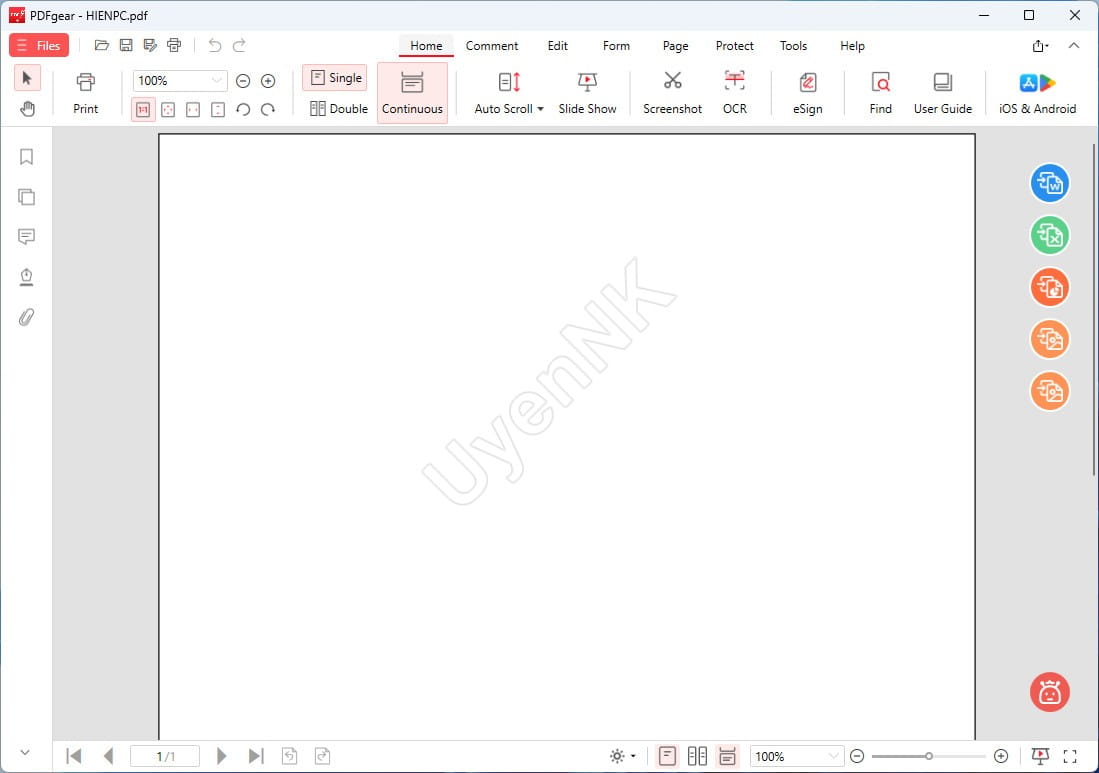
Task: Open the Find search tool
Action: pos(880,93)
